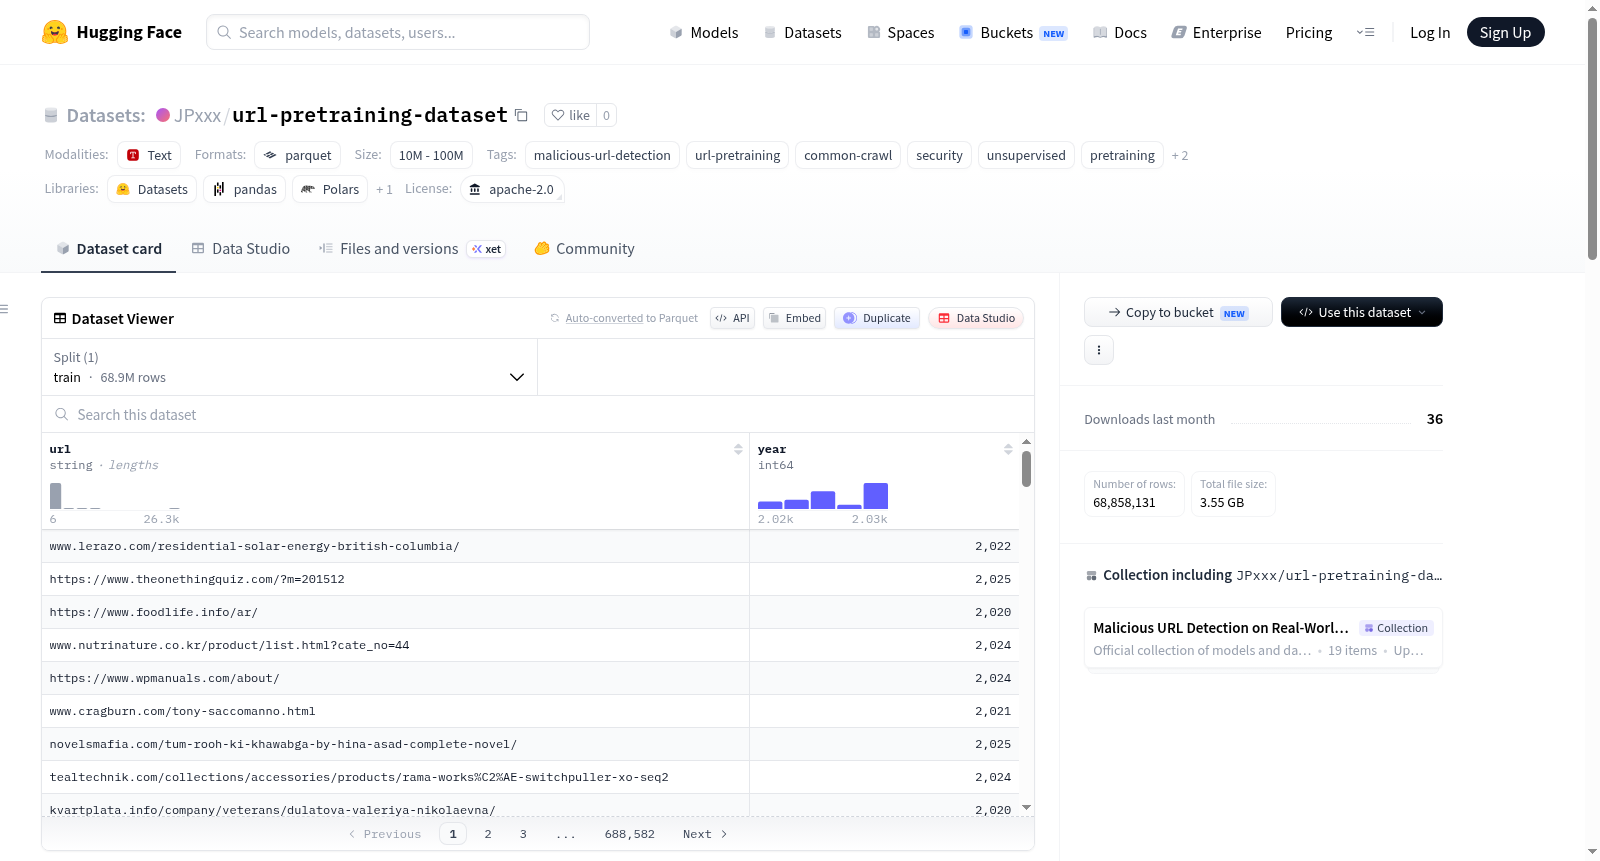Click malicious-url-detection tag
The image size is (1600, 861).
tap(602, 155)
